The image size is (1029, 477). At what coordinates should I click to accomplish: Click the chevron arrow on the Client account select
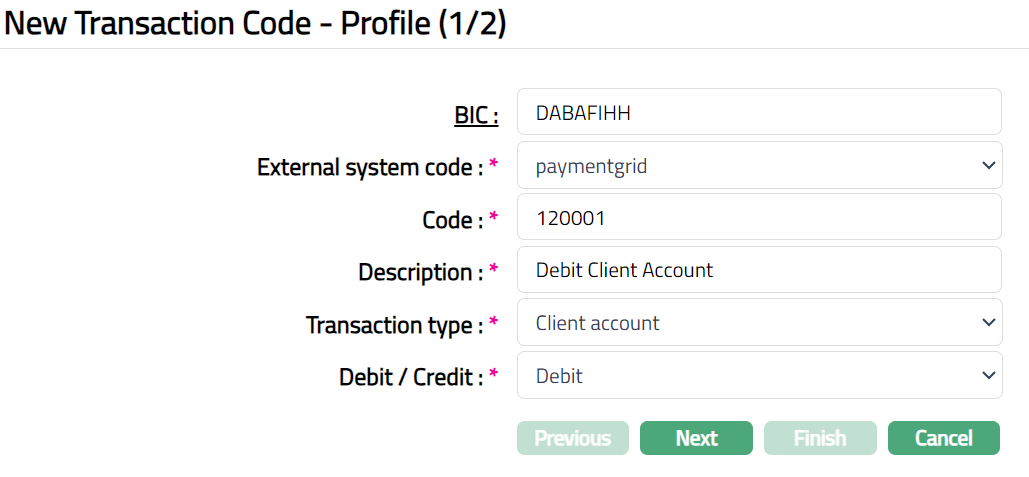coord(988,323)
